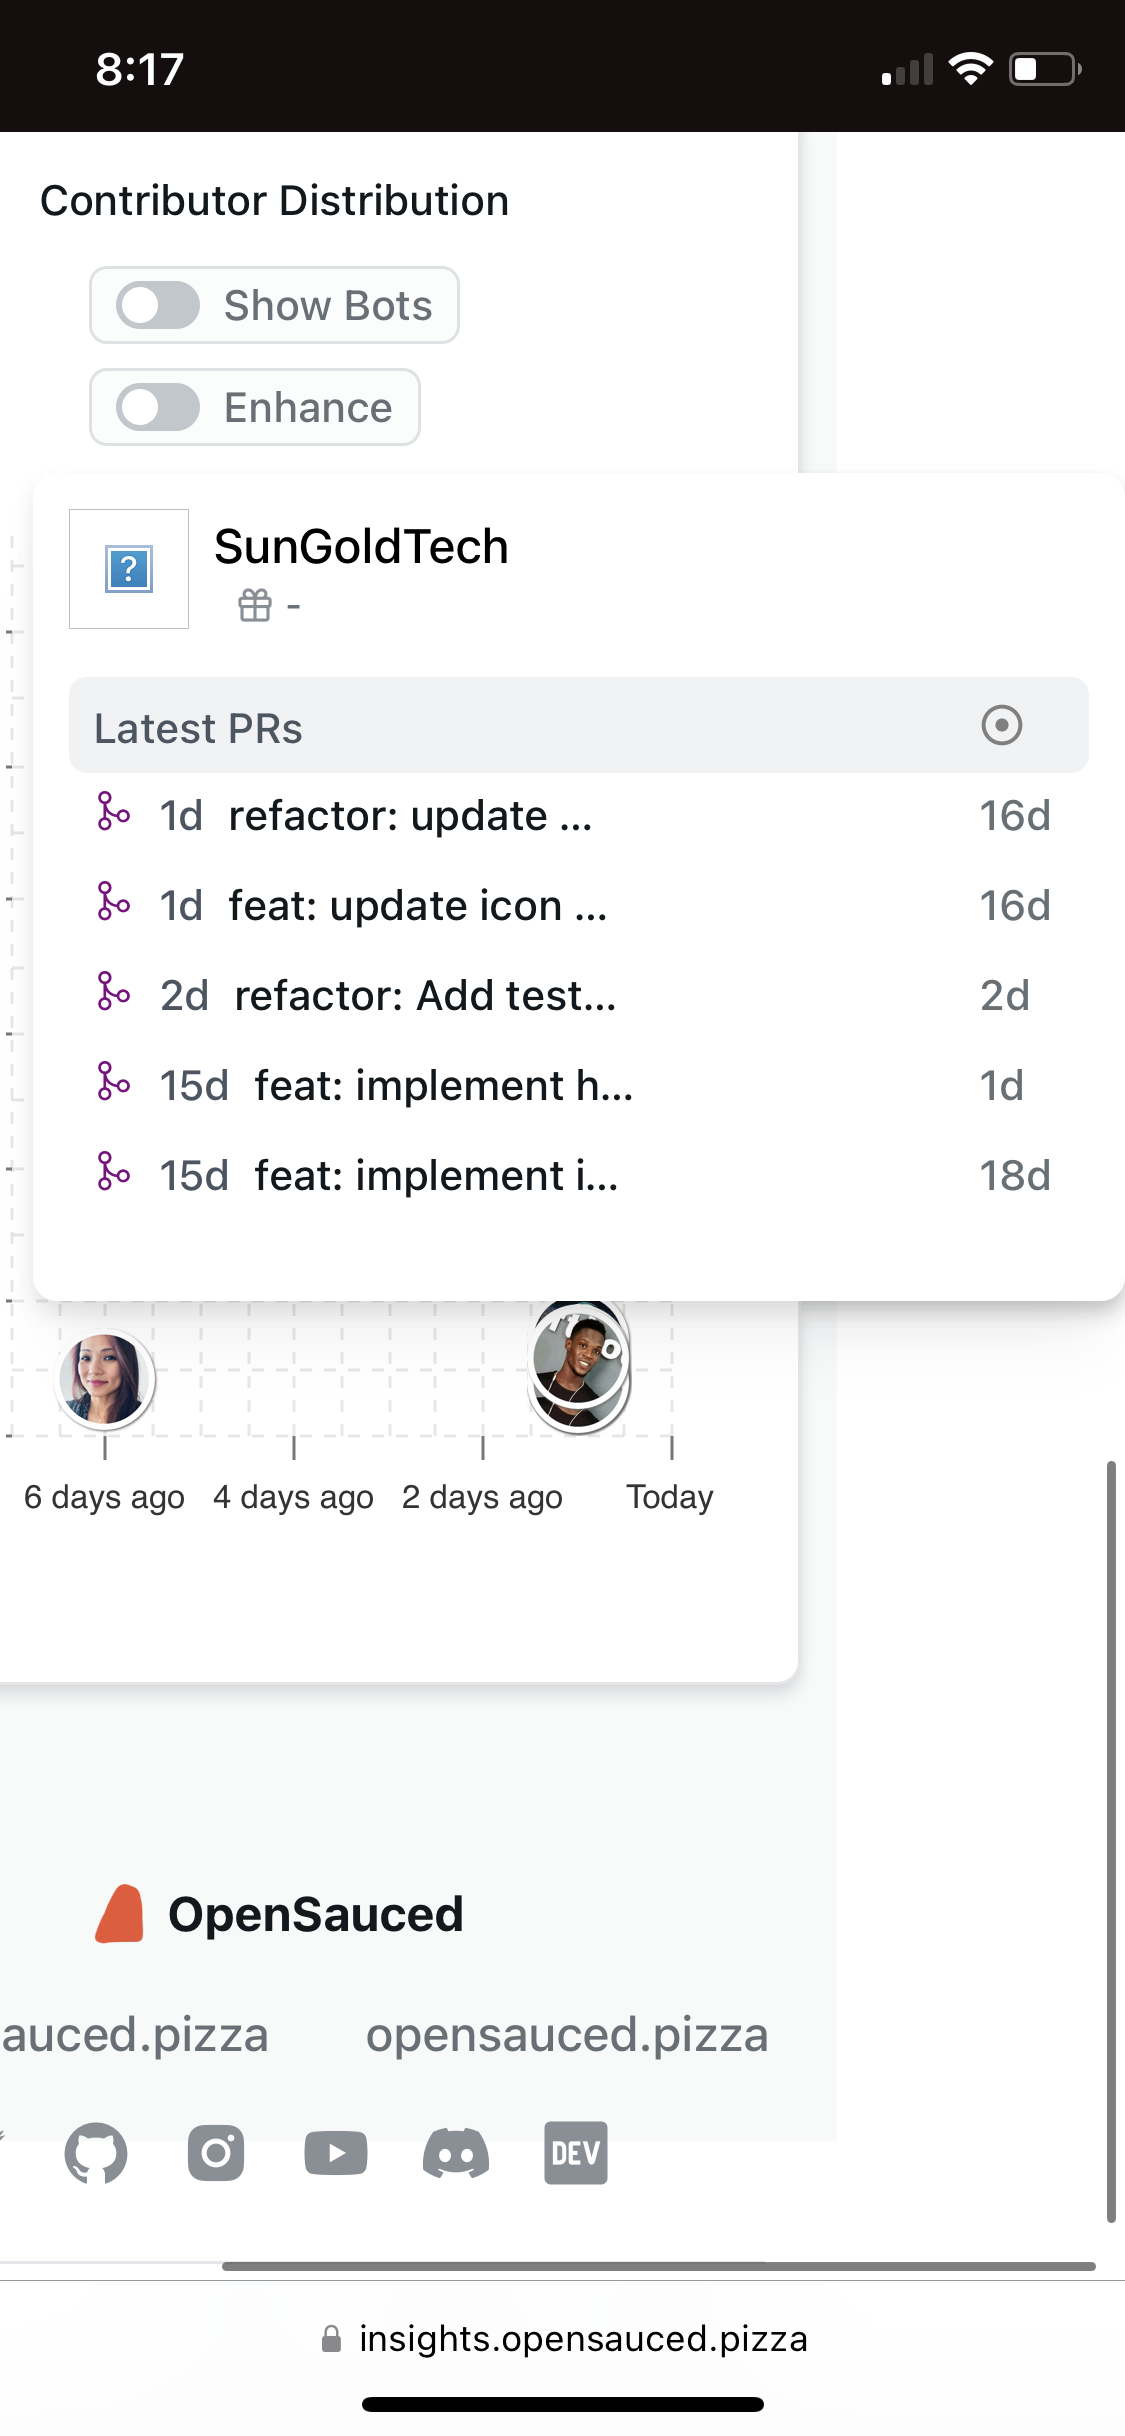Click the '4 days ago' axis label
Screen dimensions: 1125x2436
click(293, 1498)
